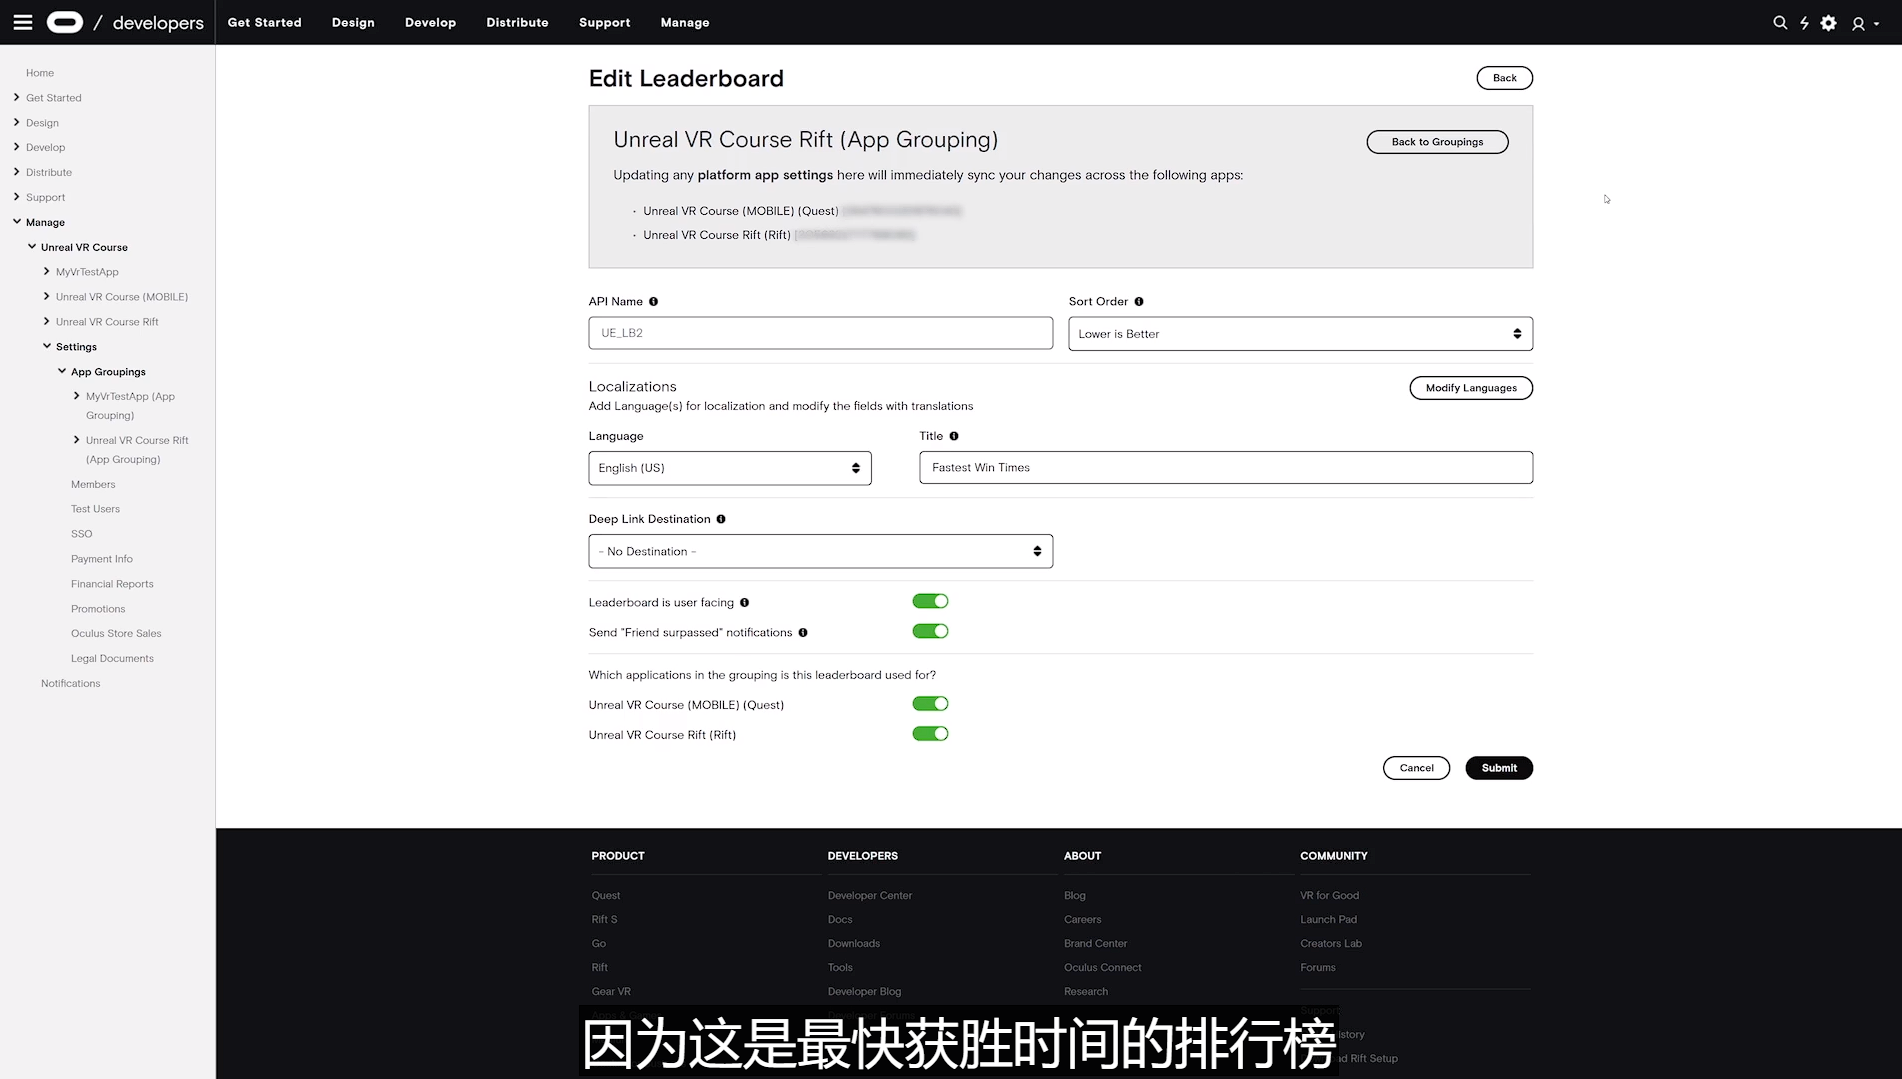Open Members in the sidebar
This screenshot has height=1079, width=1902.
click(x=93, y=484)
